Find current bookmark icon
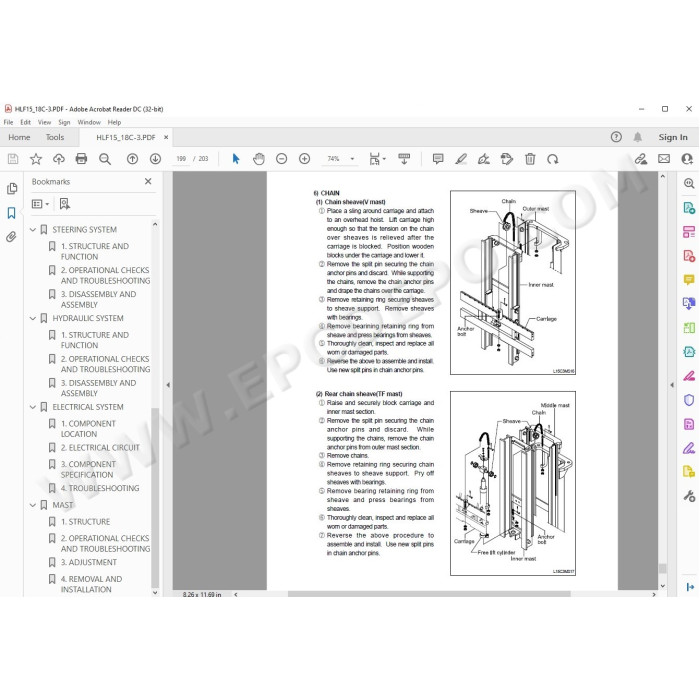 coord(65,204)
